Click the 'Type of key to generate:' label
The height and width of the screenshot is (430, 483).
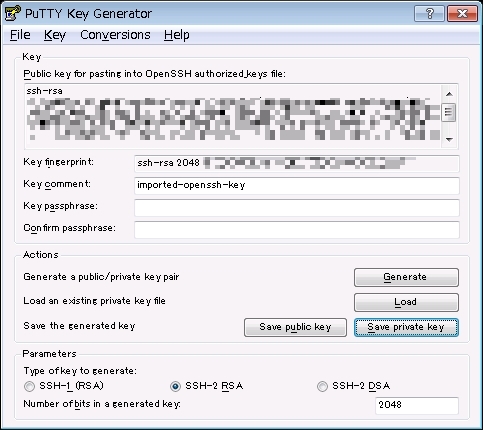click(x=80, y=371)
